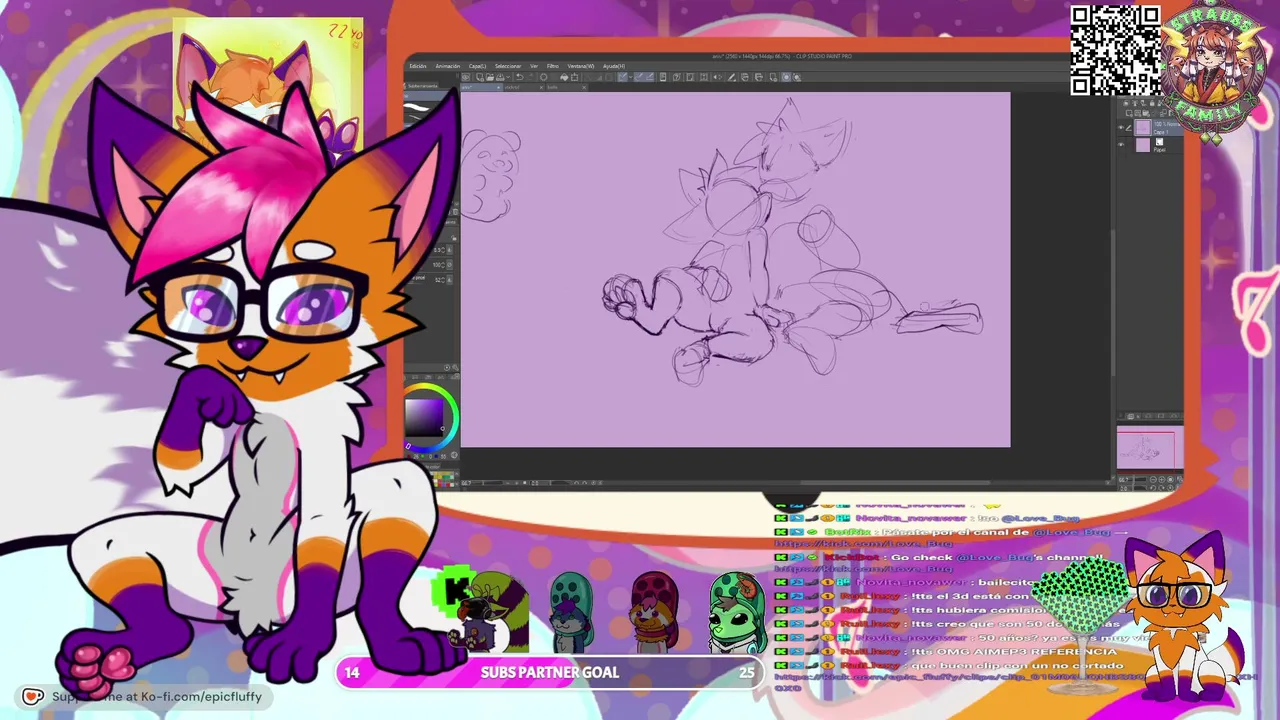Click the Clear circle icon in command bar
Screen dimensions: 1280x720
point(544,77)
